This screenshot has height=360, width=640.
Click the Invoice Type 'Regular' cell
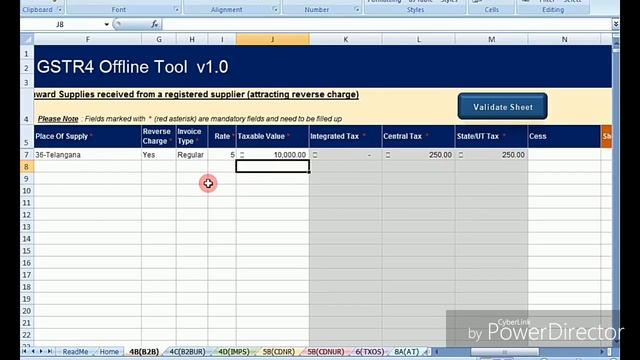[192, 155]
